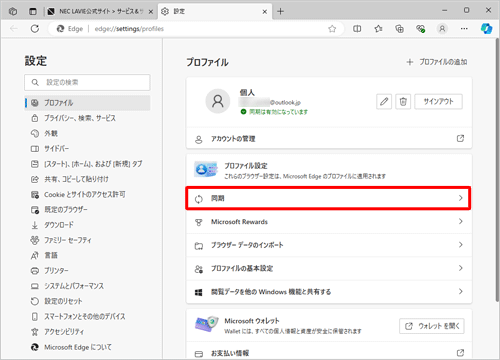This screenshot has width=500, height=360.
Task: Click the browser refresh icon
Action: [x=35, y=29]
